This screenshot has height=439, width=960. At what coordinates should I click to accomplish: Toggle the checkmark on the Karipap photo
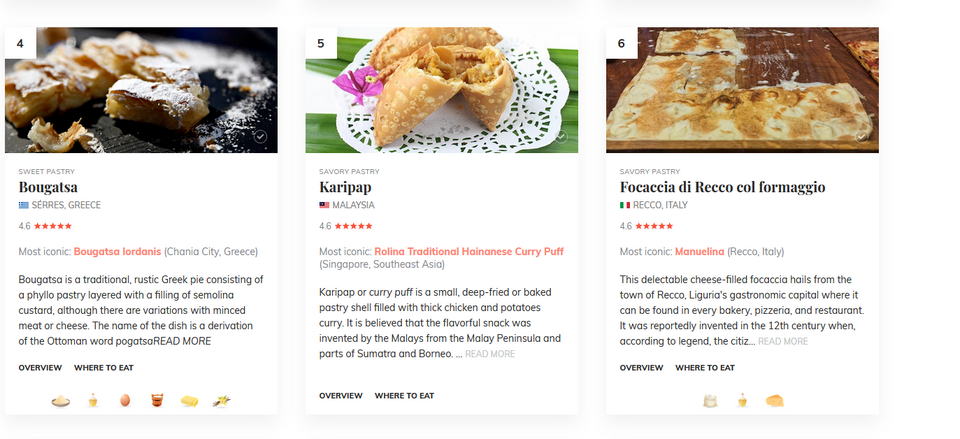[561, 137]
